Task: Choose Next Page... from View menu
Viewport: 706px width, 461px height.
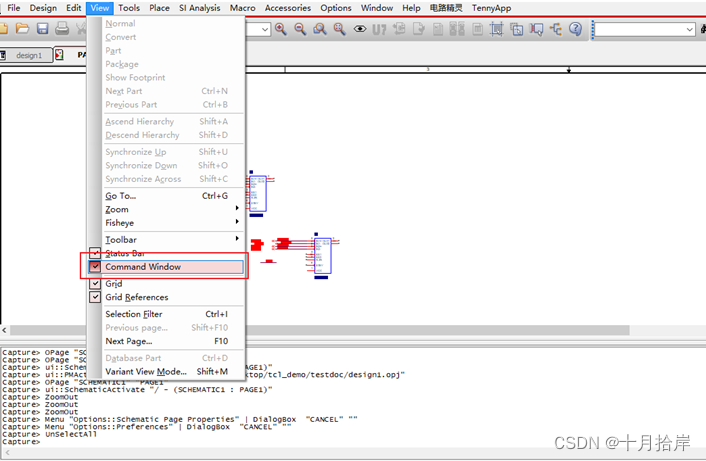Action: pos(173,341)
